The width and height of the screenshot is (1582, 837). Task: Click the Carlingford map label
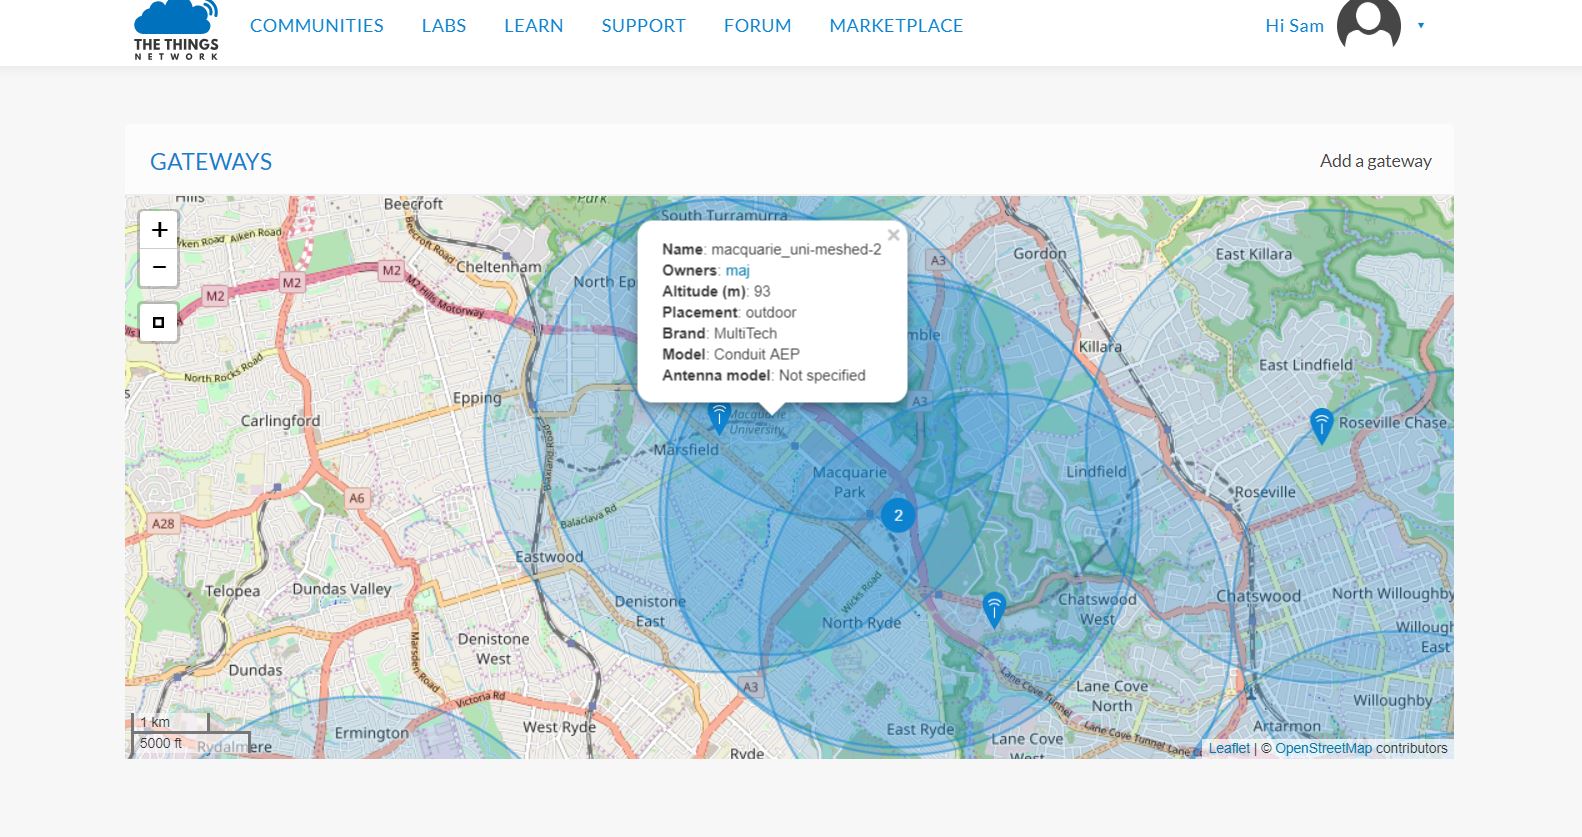[280, 421]
